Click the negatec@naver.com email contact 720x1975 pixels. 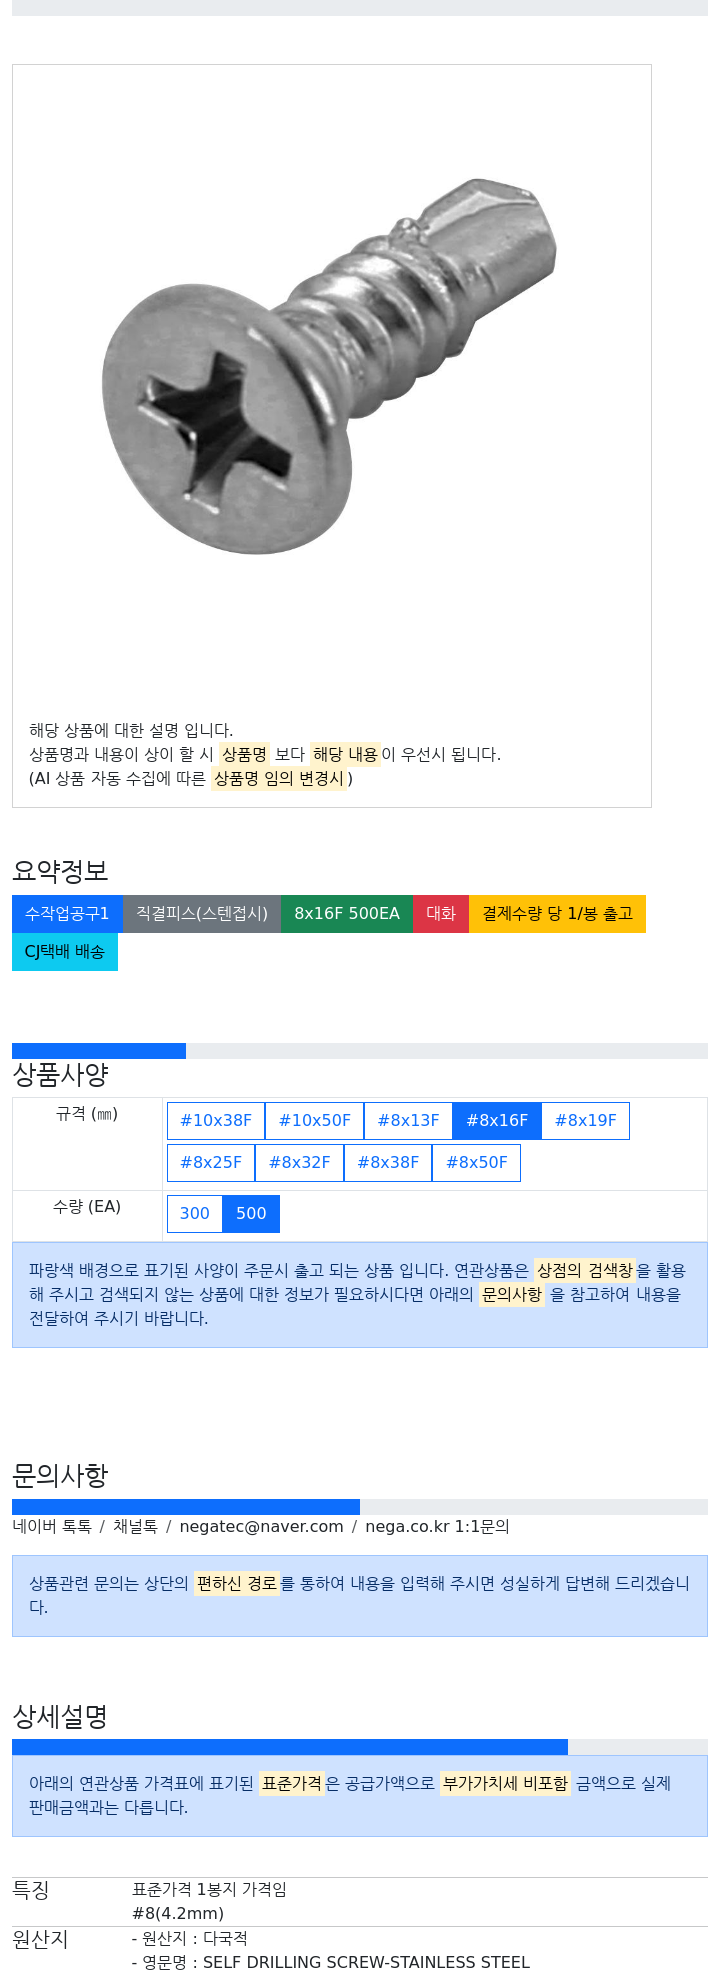(261, 1527)
